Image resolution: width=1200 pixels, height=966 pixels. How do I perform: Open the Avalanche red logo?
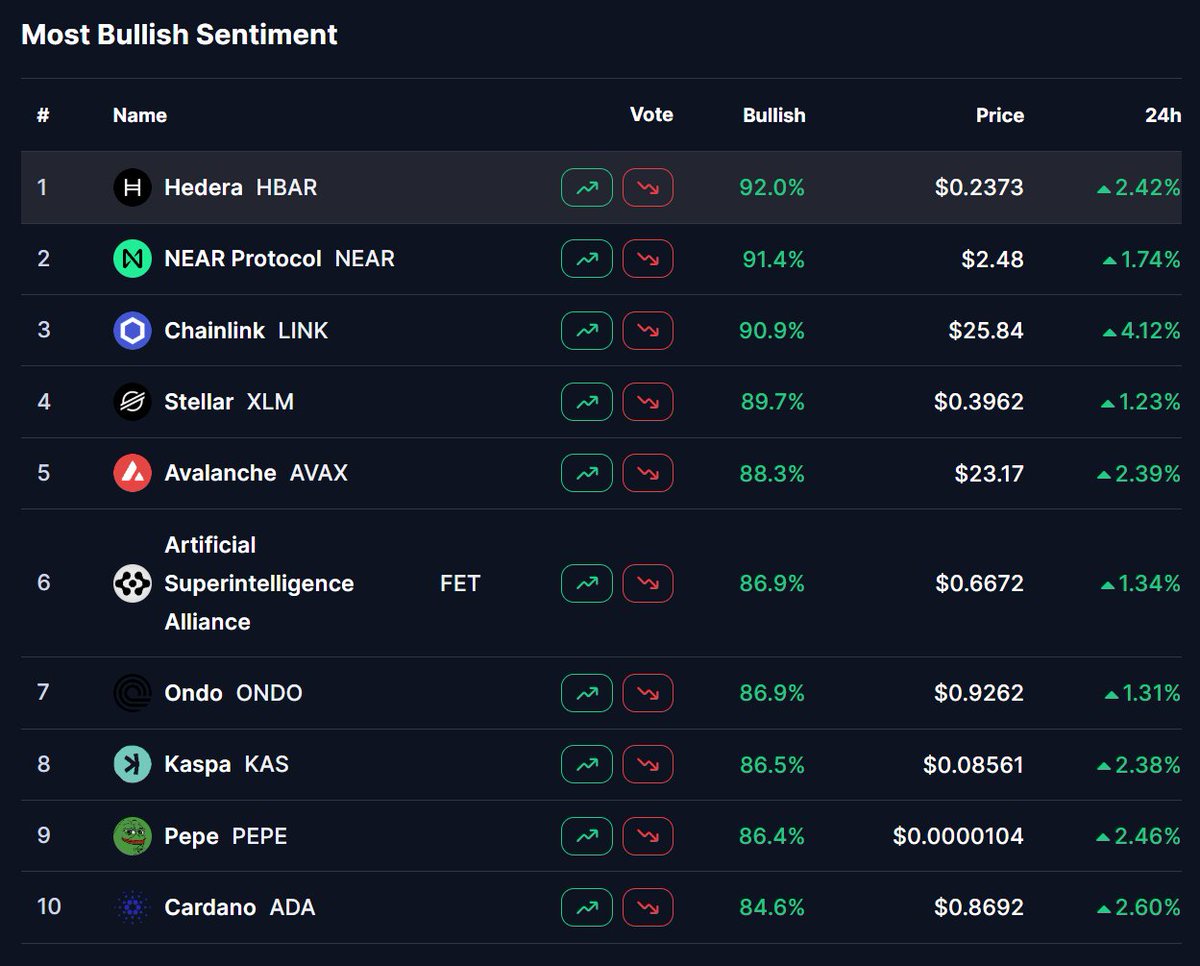pos(133,473)
